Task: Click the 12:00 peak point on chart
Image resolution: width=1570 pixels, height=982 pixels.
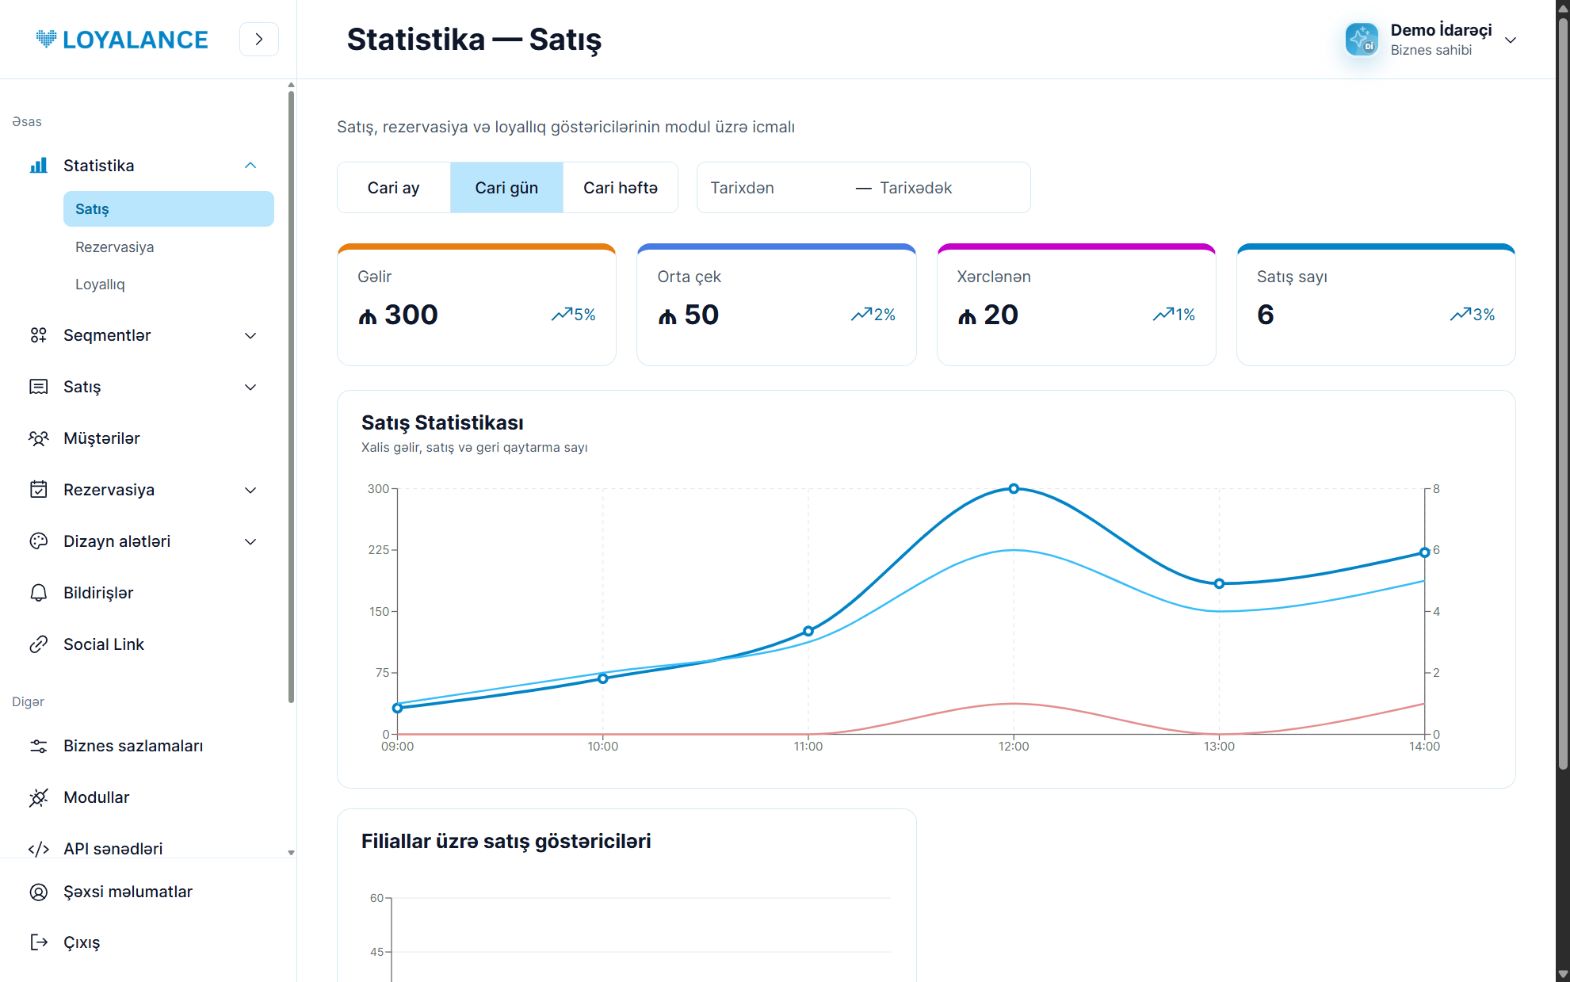Action: point(1013,489)
